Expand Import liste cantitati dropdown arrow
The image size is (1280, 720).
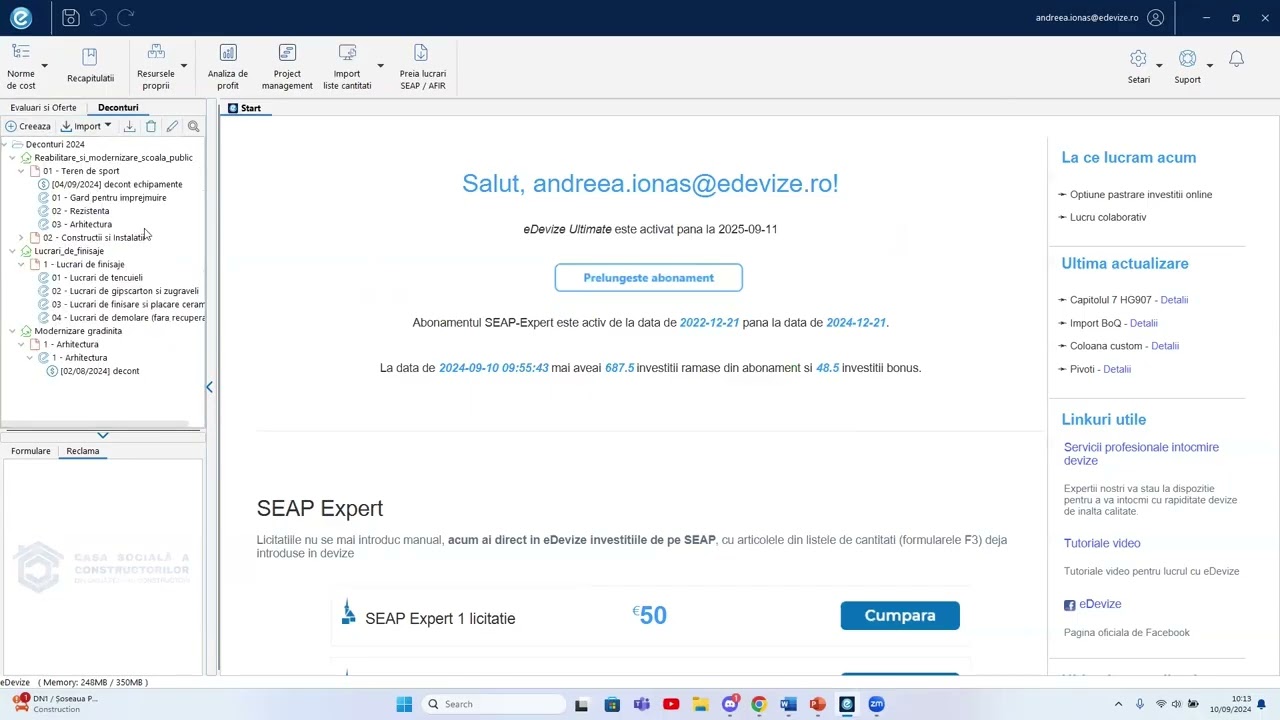click(x=380, y=66)
